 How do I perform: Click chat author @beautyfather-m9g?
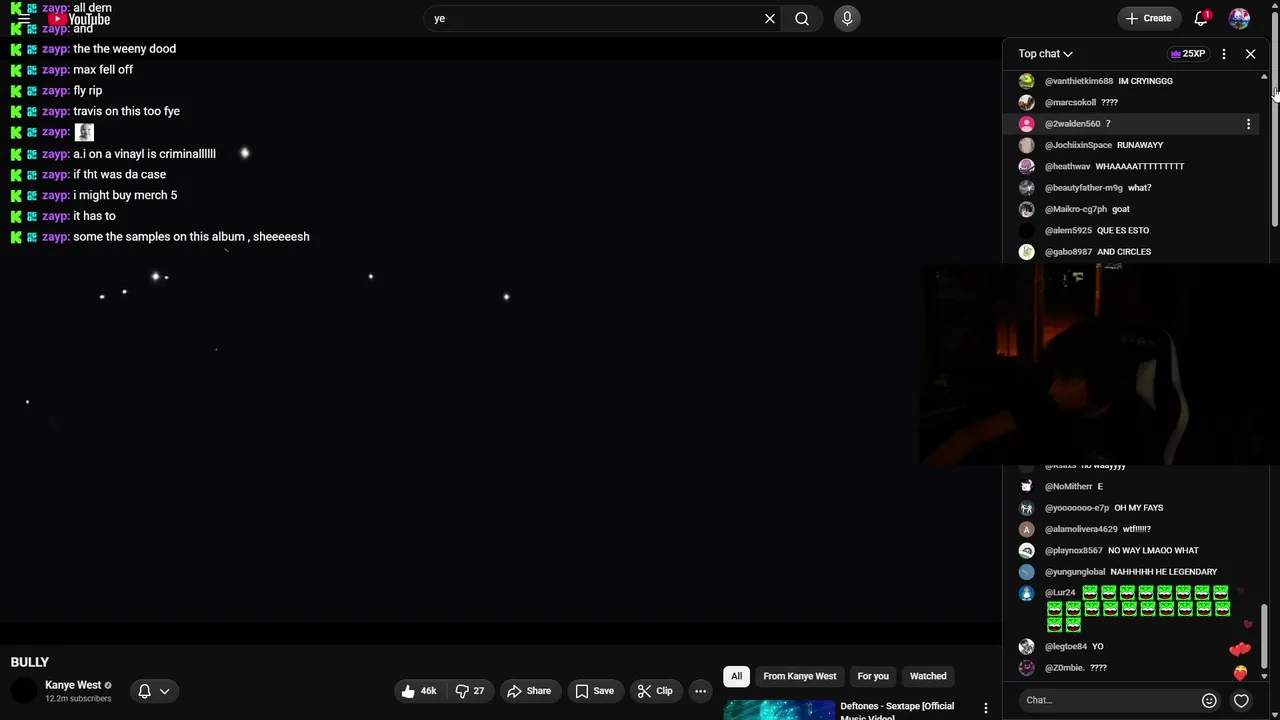1084,188
